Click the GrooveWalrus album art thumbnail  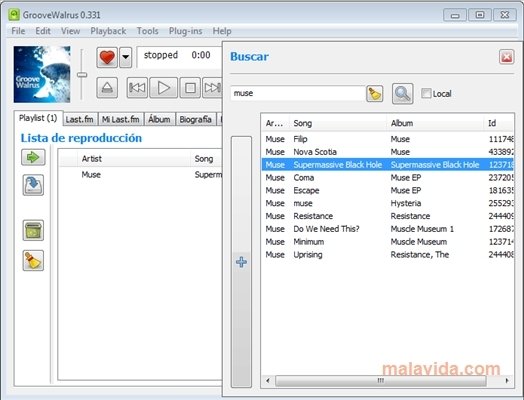42,74
